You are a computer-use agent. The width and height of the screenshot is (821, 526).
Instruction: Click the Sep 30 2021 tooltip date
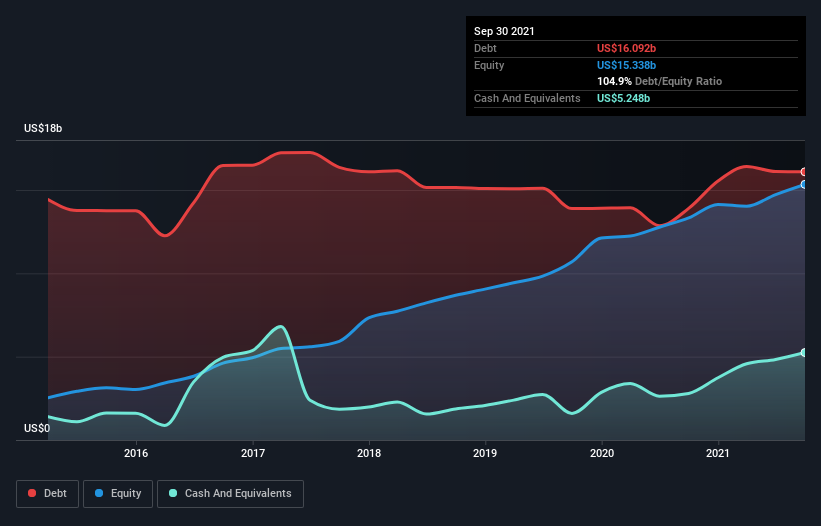click(x=504, y=31)
